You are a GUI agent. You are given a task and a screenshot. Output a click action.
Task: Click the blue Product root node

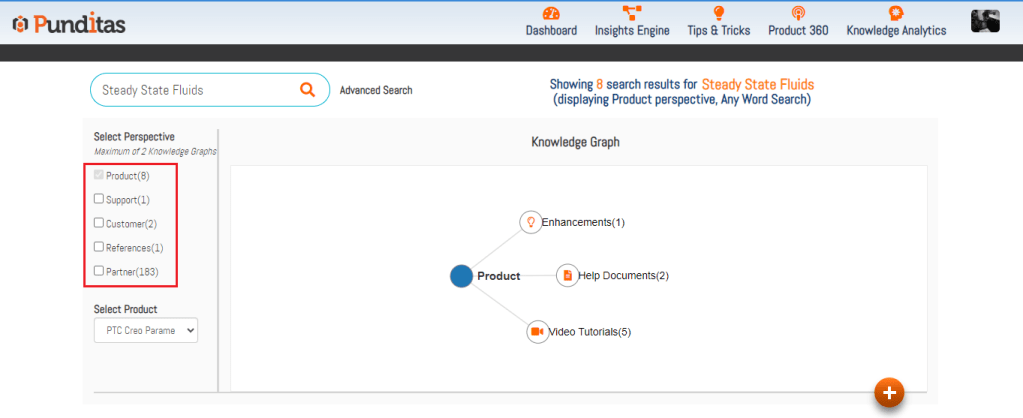[x=461, y=276]
